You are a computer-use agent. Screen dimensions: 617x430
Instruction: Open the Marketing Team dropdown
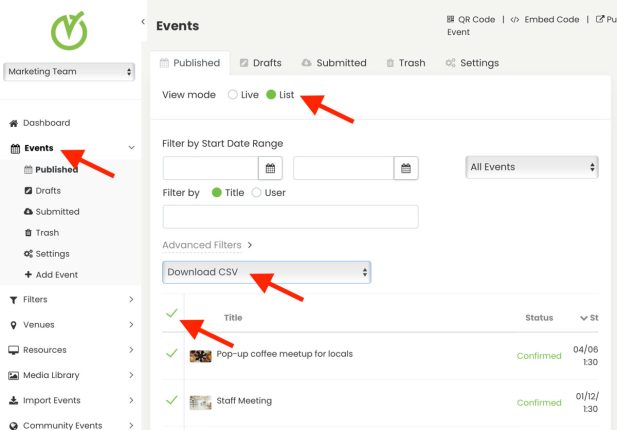click(69, 72)
